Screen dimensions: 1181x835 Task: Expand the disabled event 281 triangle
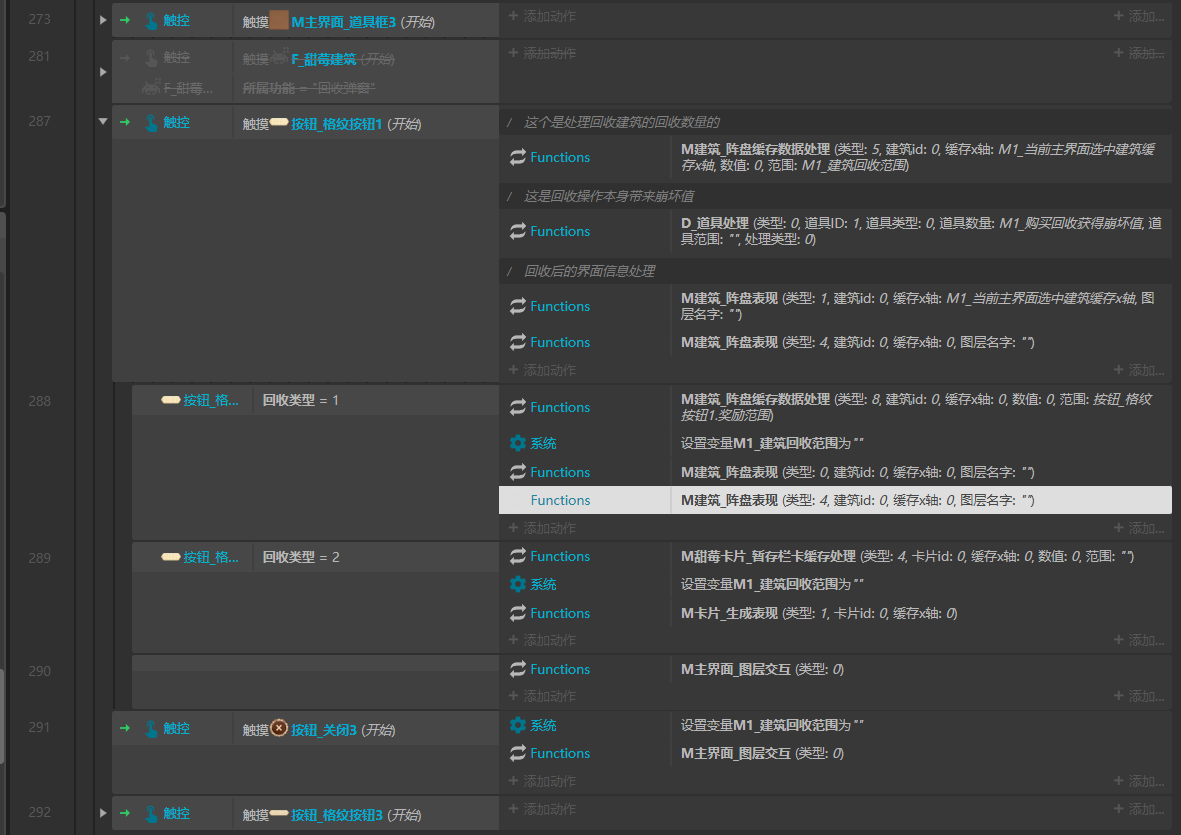pyautogui.click(x=102, y=72)
